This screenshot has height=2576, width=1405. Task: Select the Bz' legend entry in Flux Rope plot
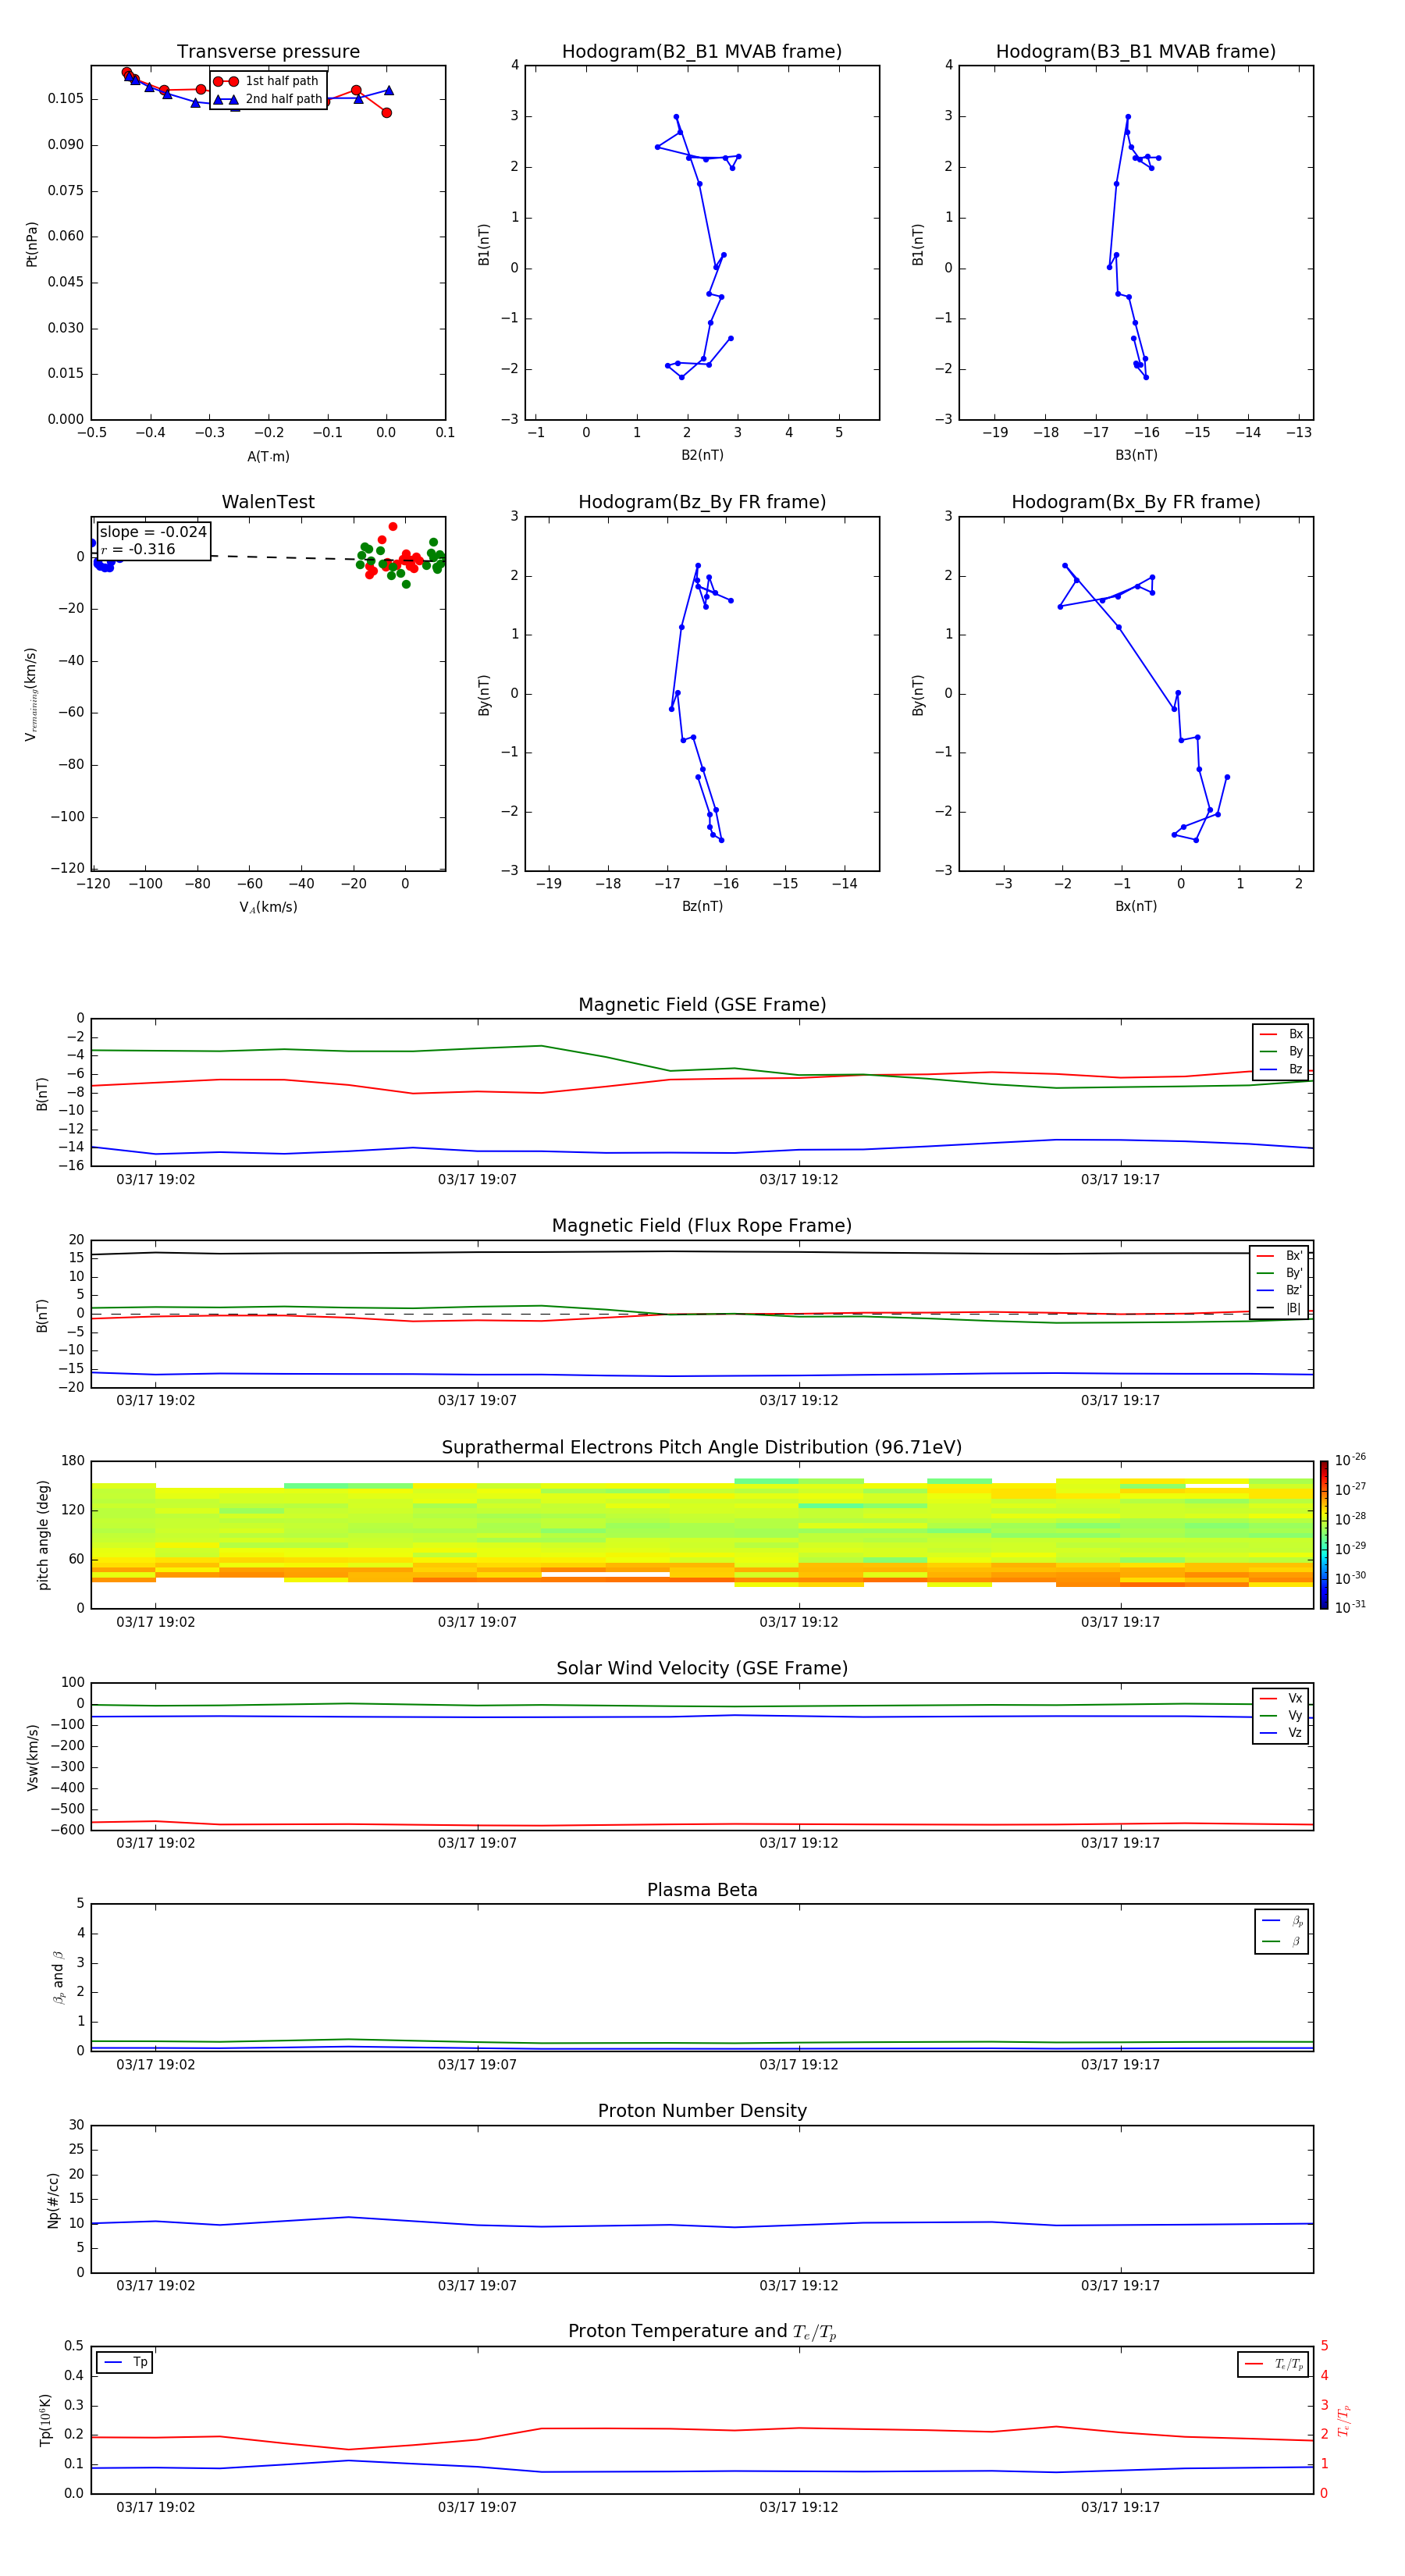click(x=1279, y=1290)
